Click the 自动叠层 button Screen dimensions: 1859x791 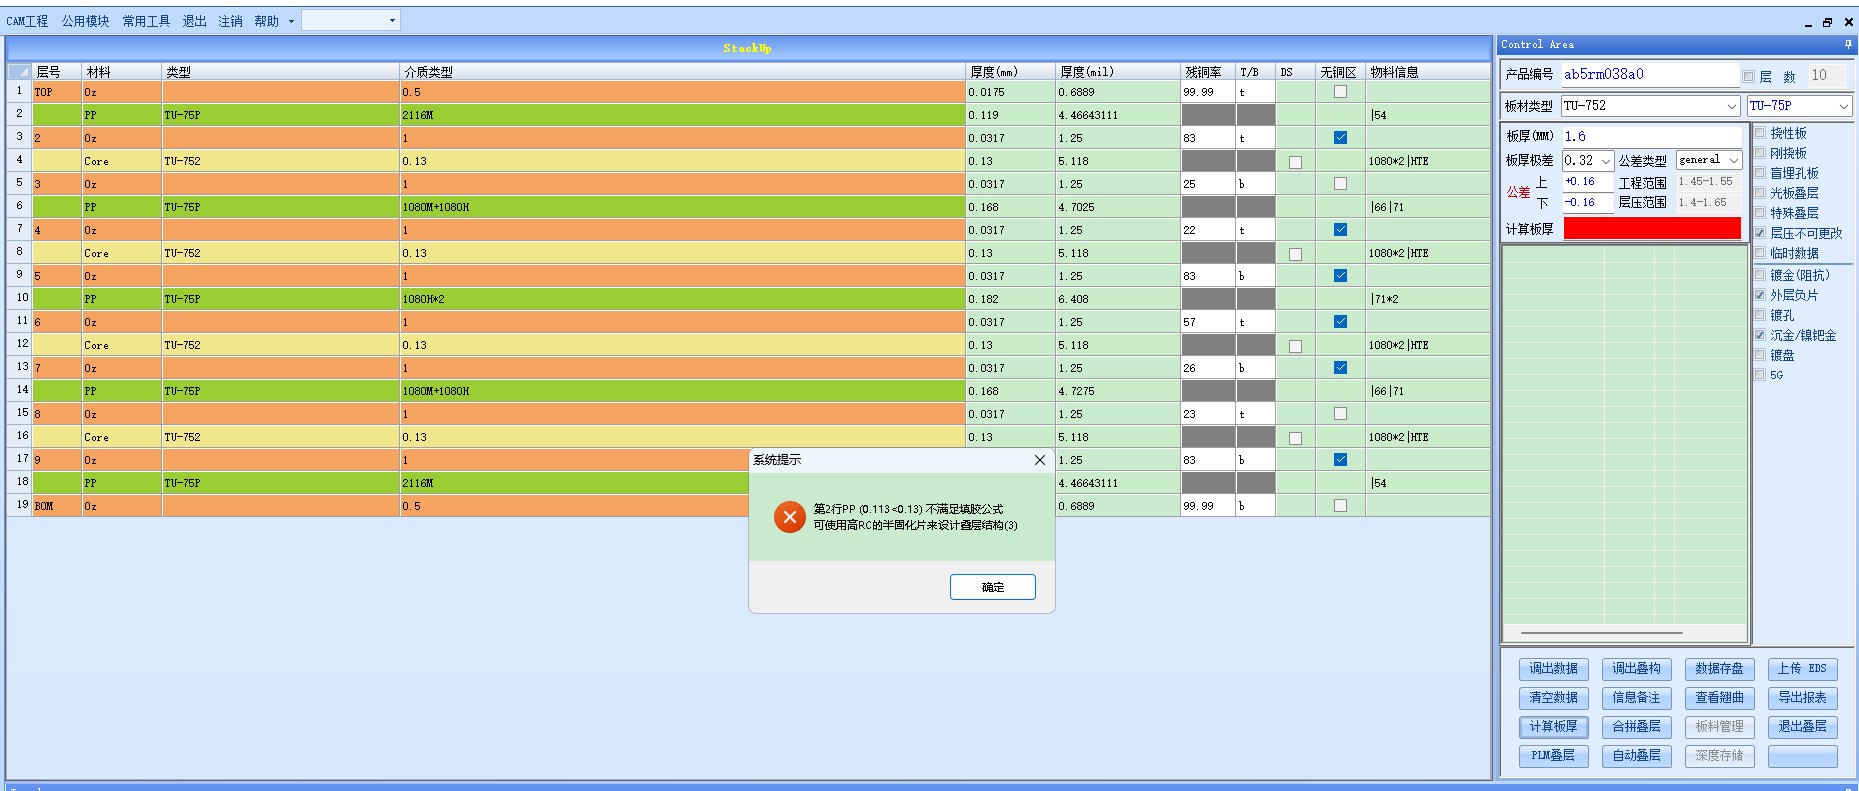pyautogui.click(x=1636, y=756)
